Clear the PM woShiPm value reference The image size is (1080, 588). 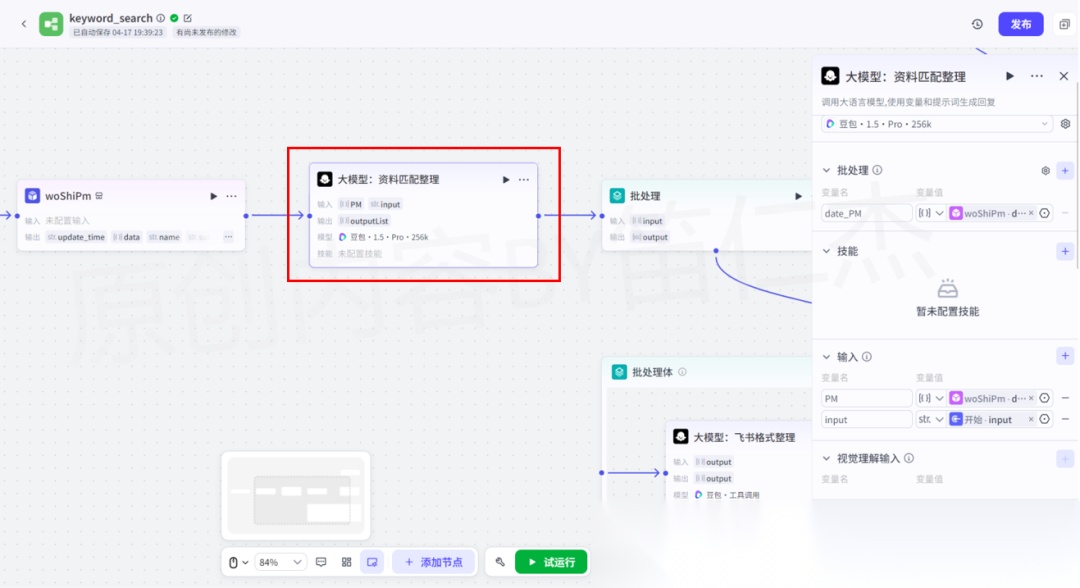[x=1030, y=398]
